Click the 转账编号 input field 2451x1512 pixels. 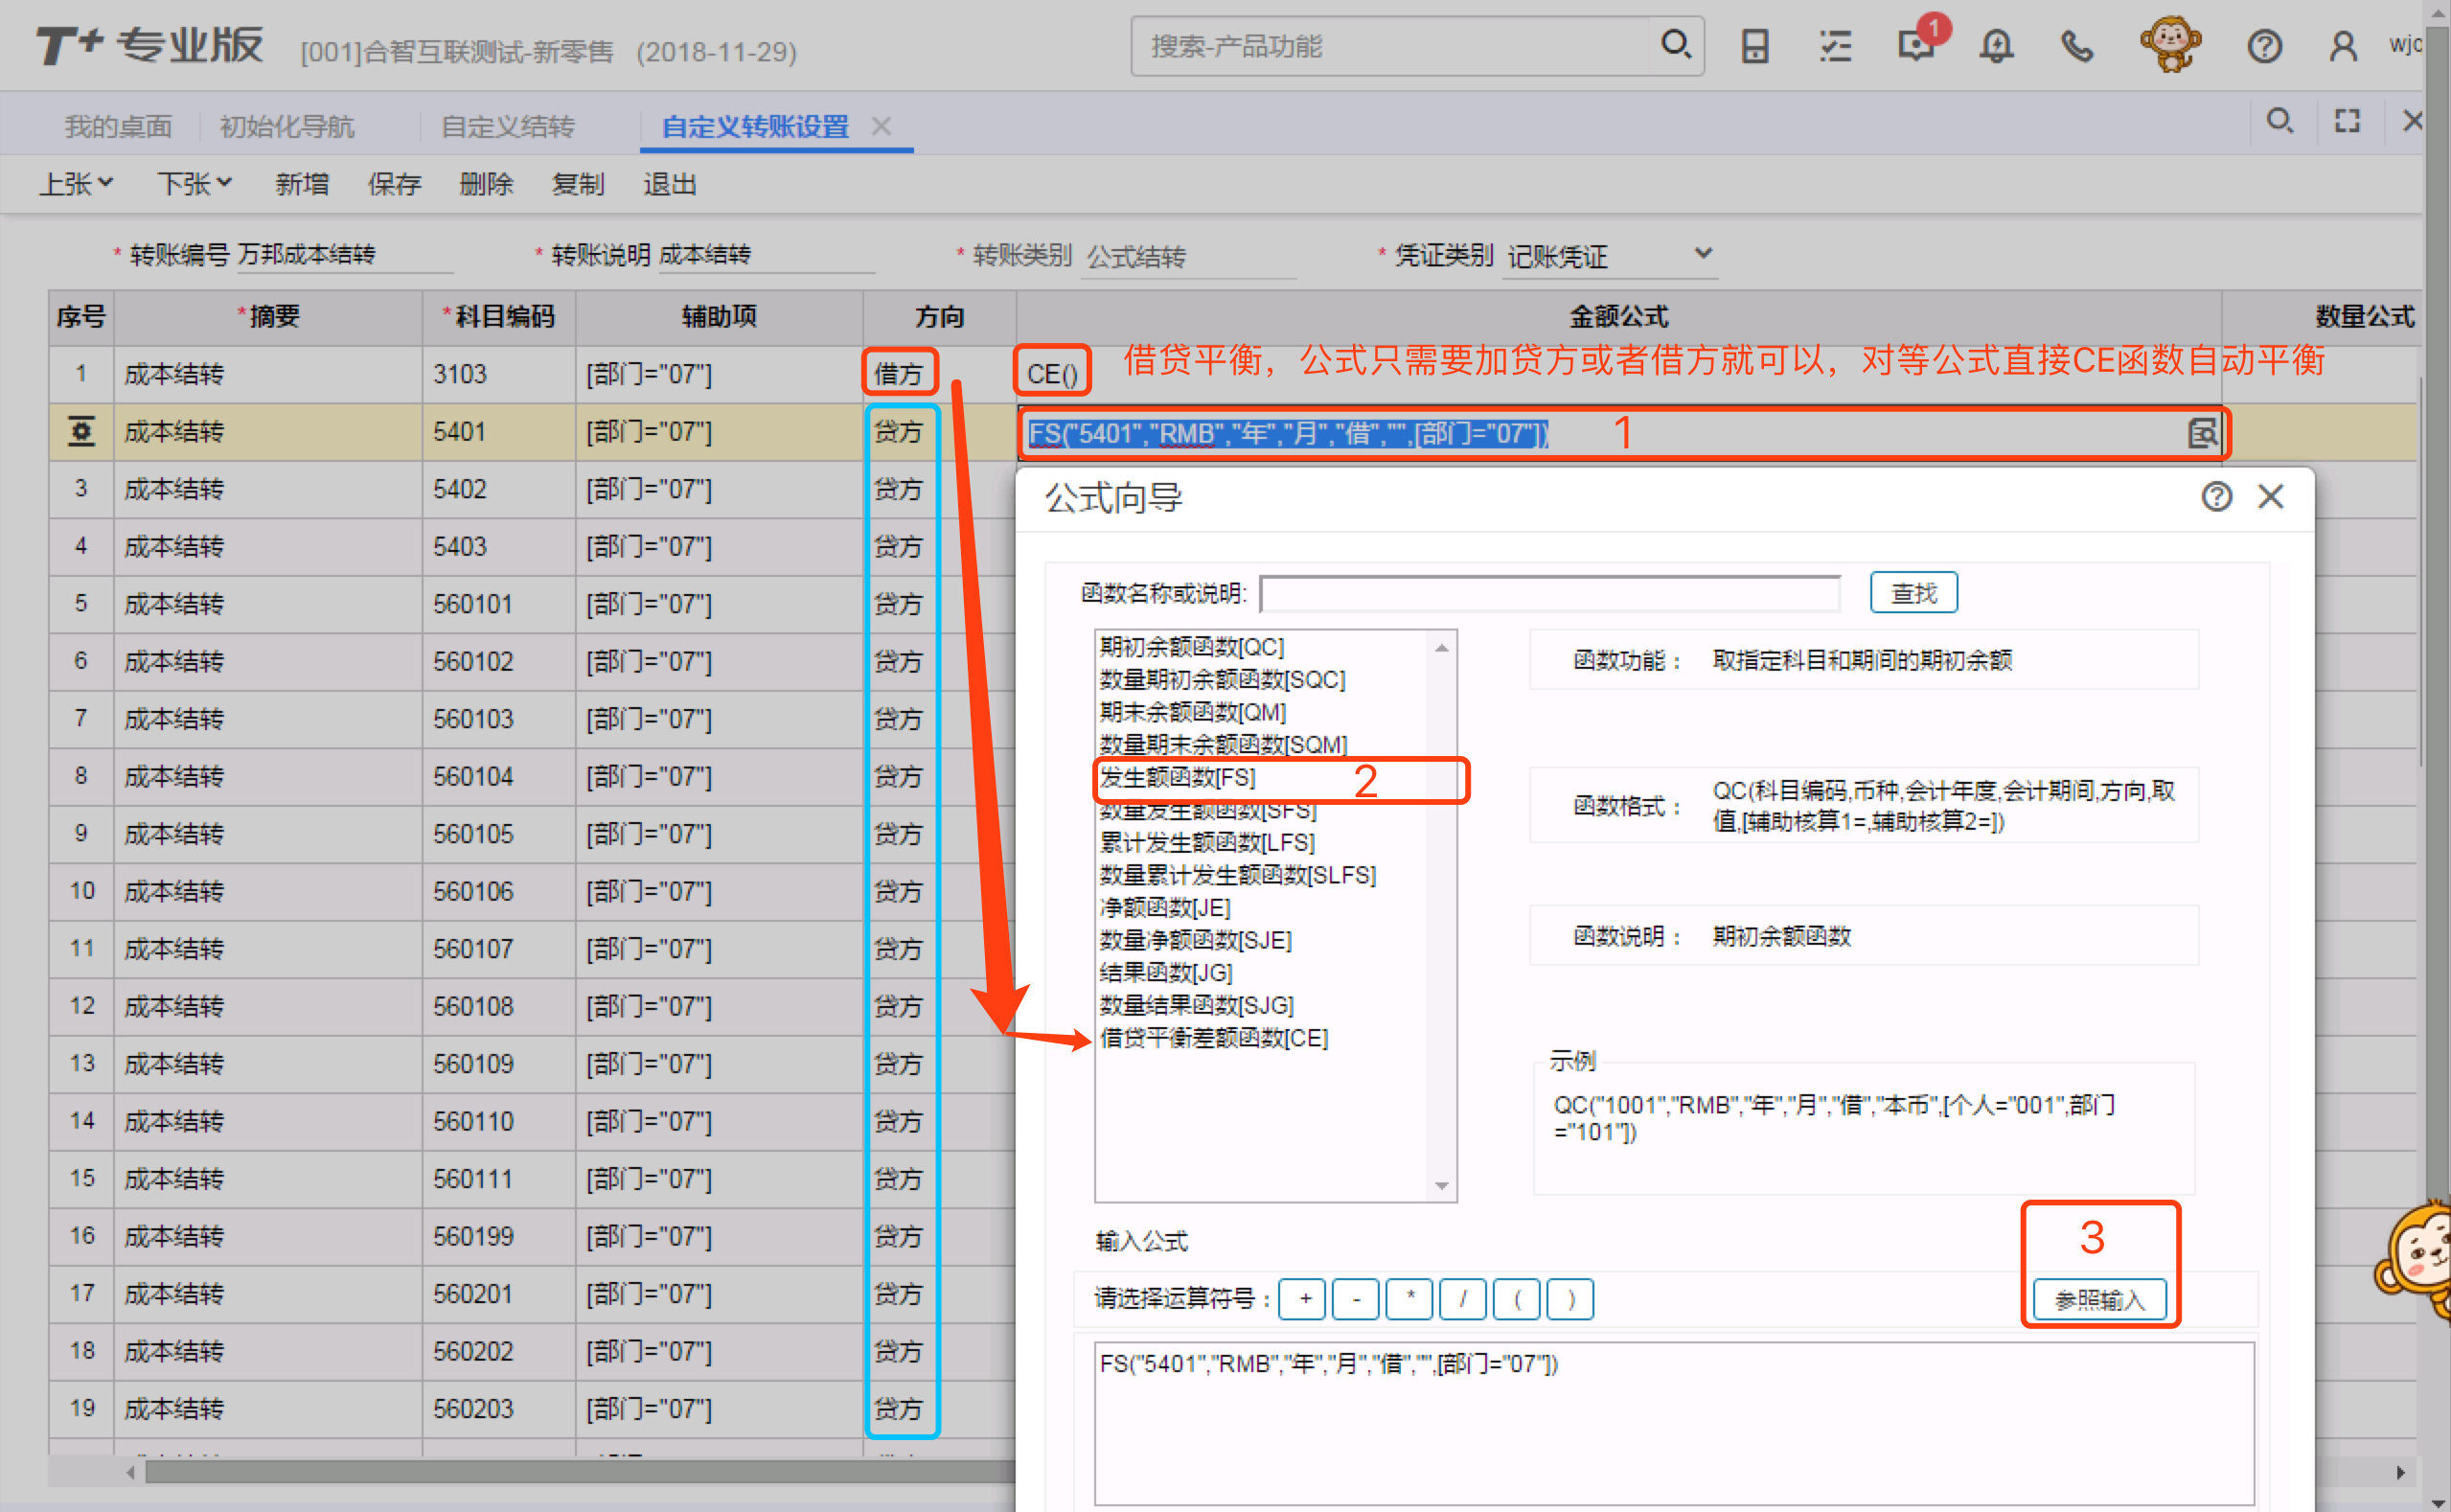point(344,255)
